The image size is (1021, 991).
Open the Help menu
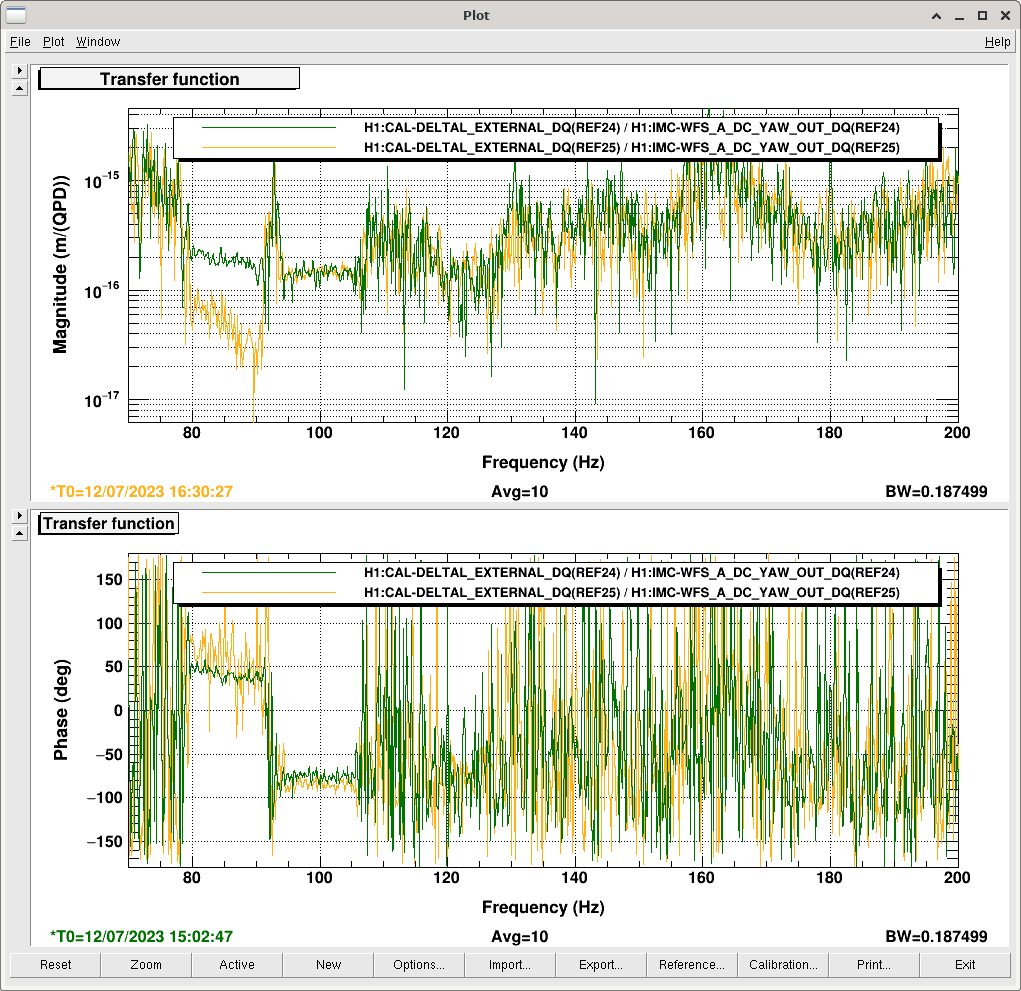pyautogui.click(x=997, y=42)
